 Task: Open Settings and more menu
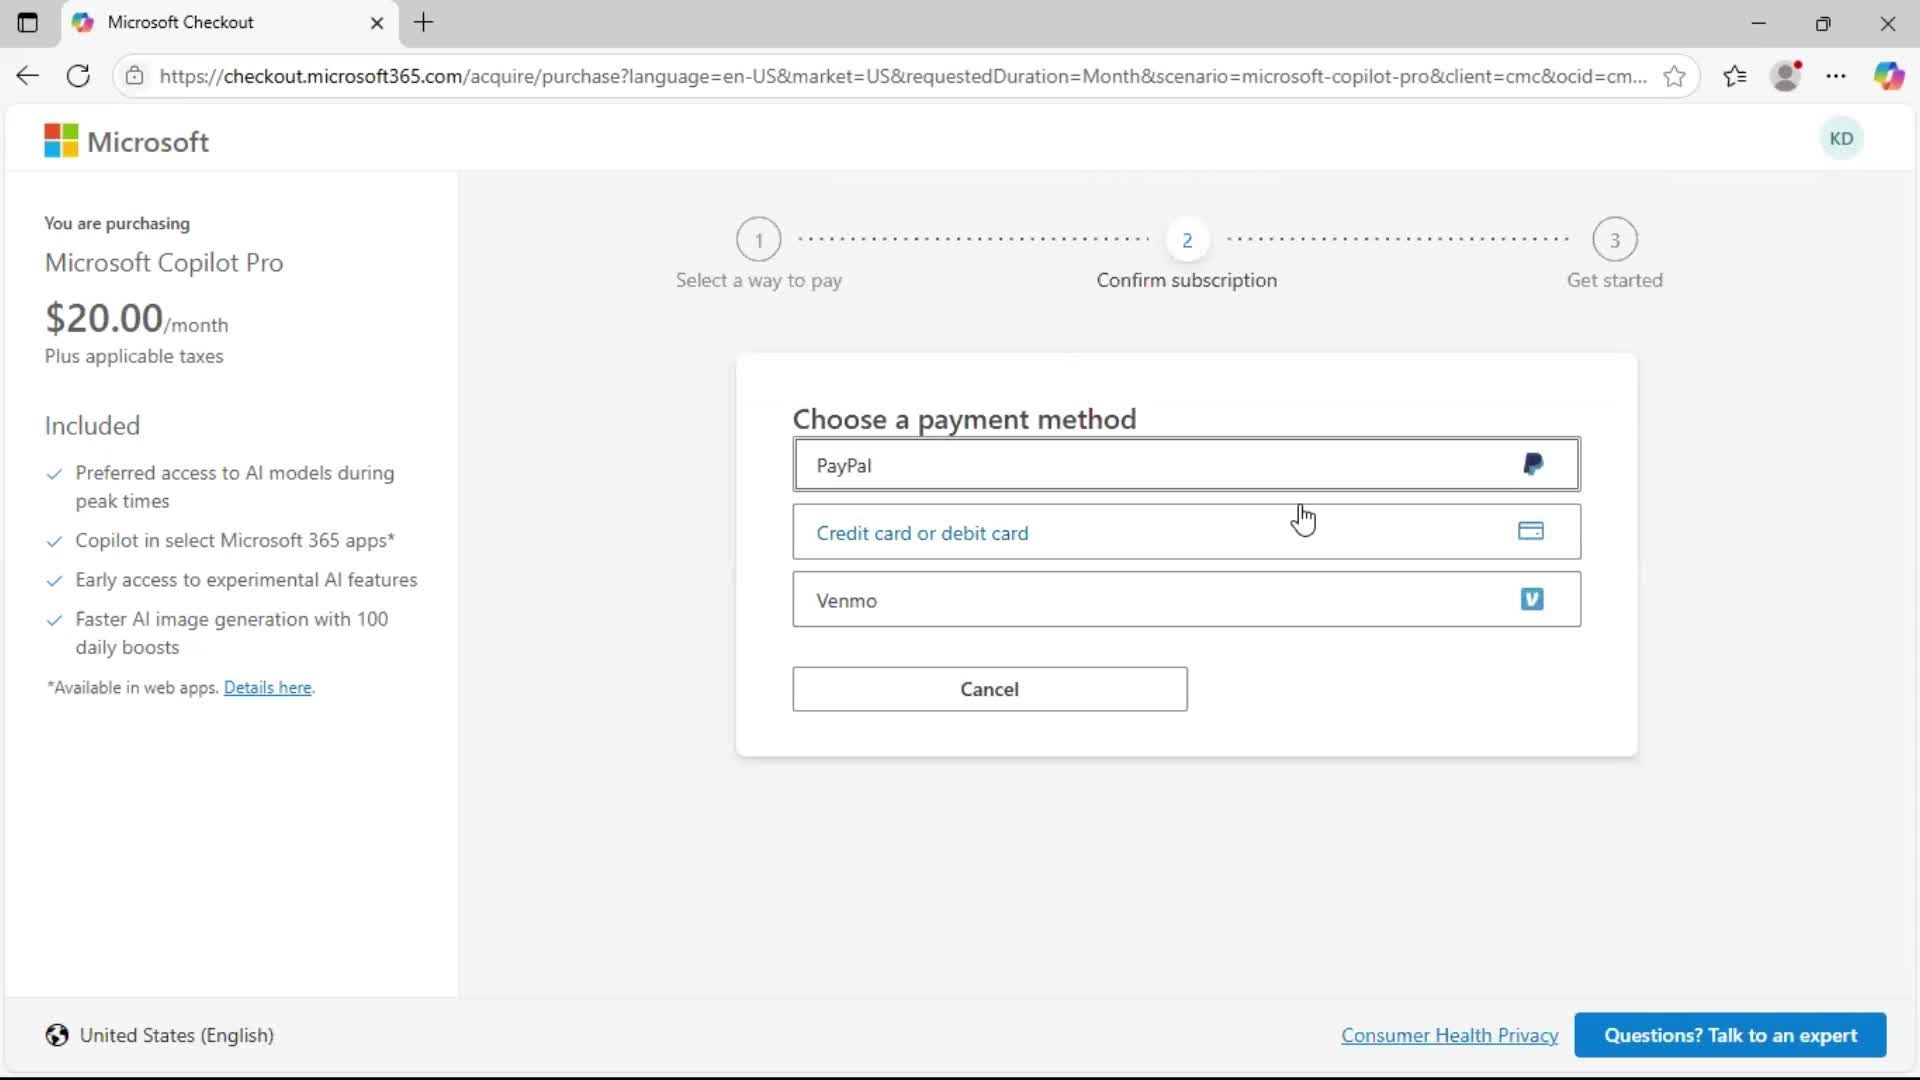[1836, 76]
